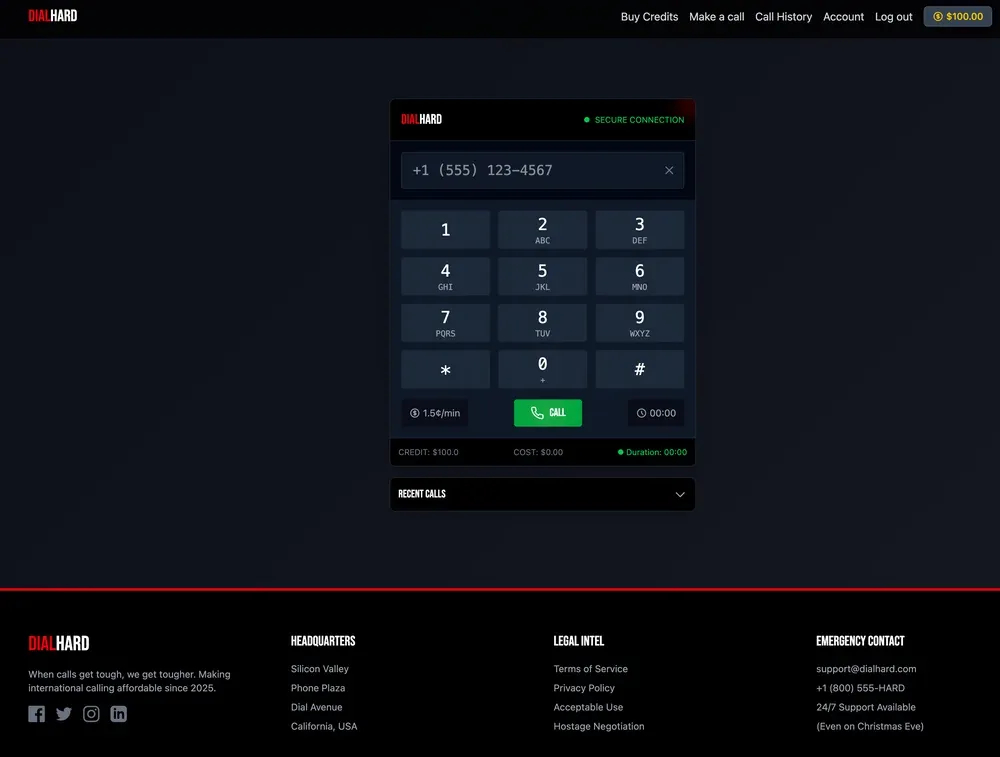Focus the phone number input field
1000x757 pixels.
point(530,171)
